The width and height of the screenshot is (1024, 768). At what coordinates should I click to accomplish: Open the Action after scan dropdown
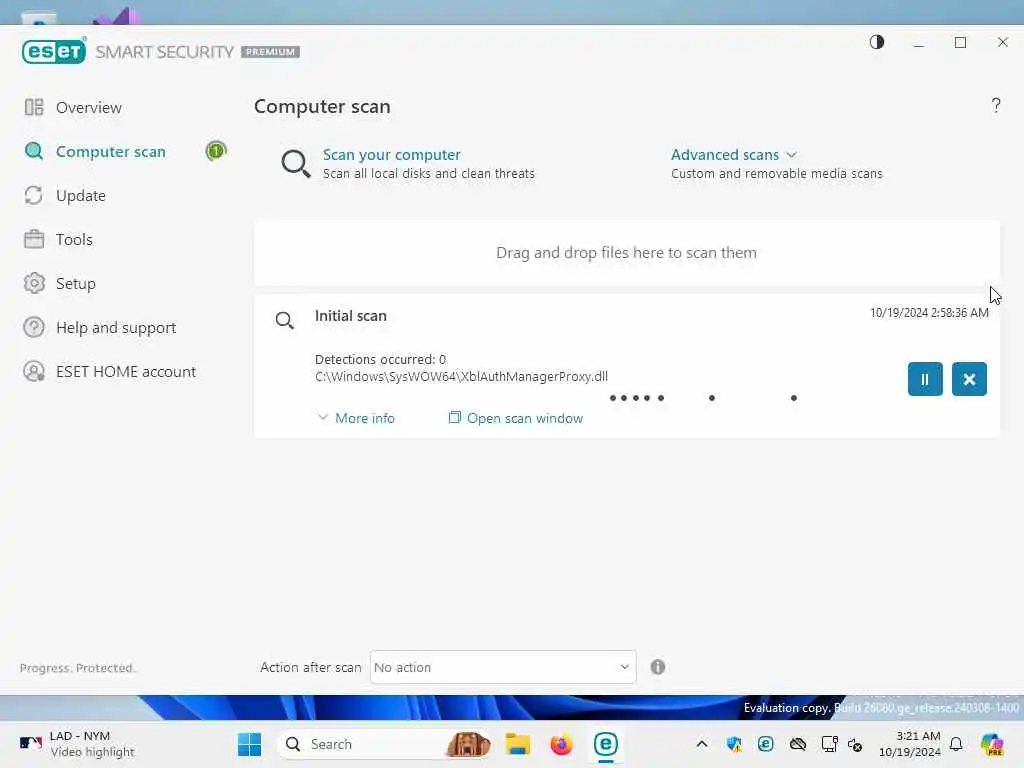503,667
